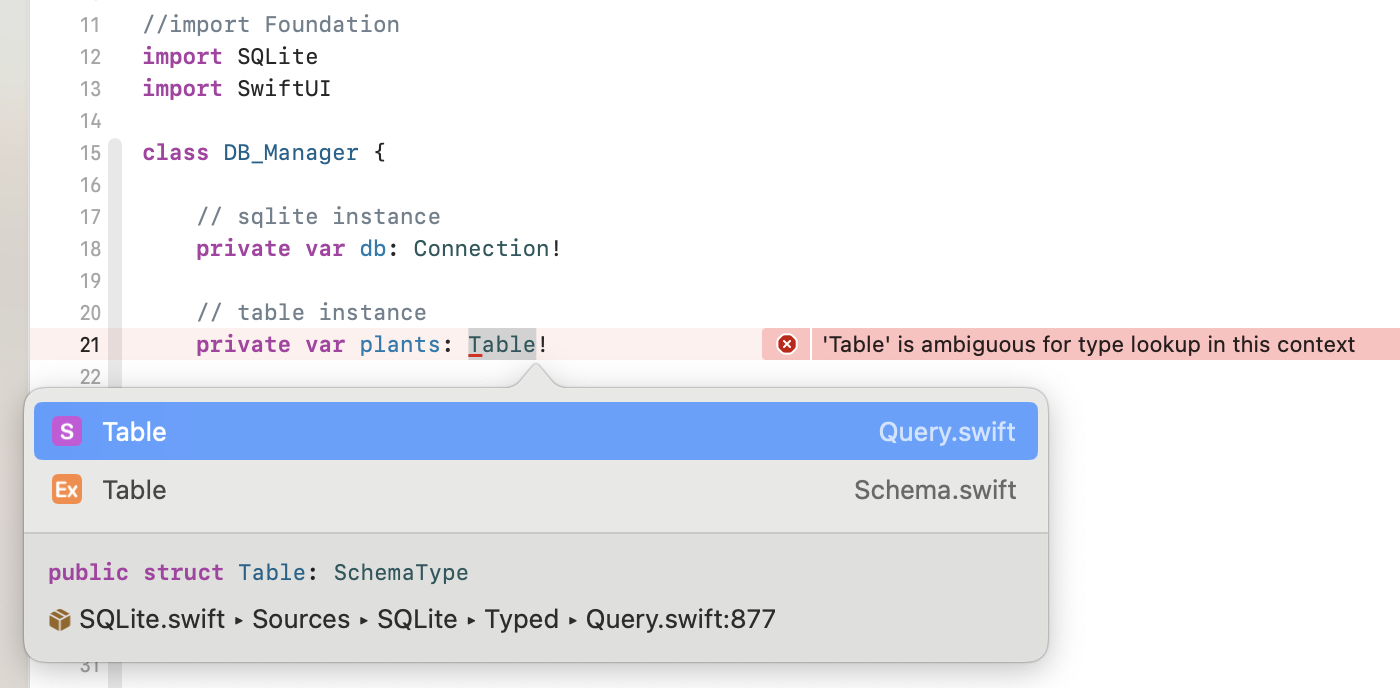Select the purple struct 'S' Table icon
Viewport: 1400px width, 688px height.
click(66, 431)
